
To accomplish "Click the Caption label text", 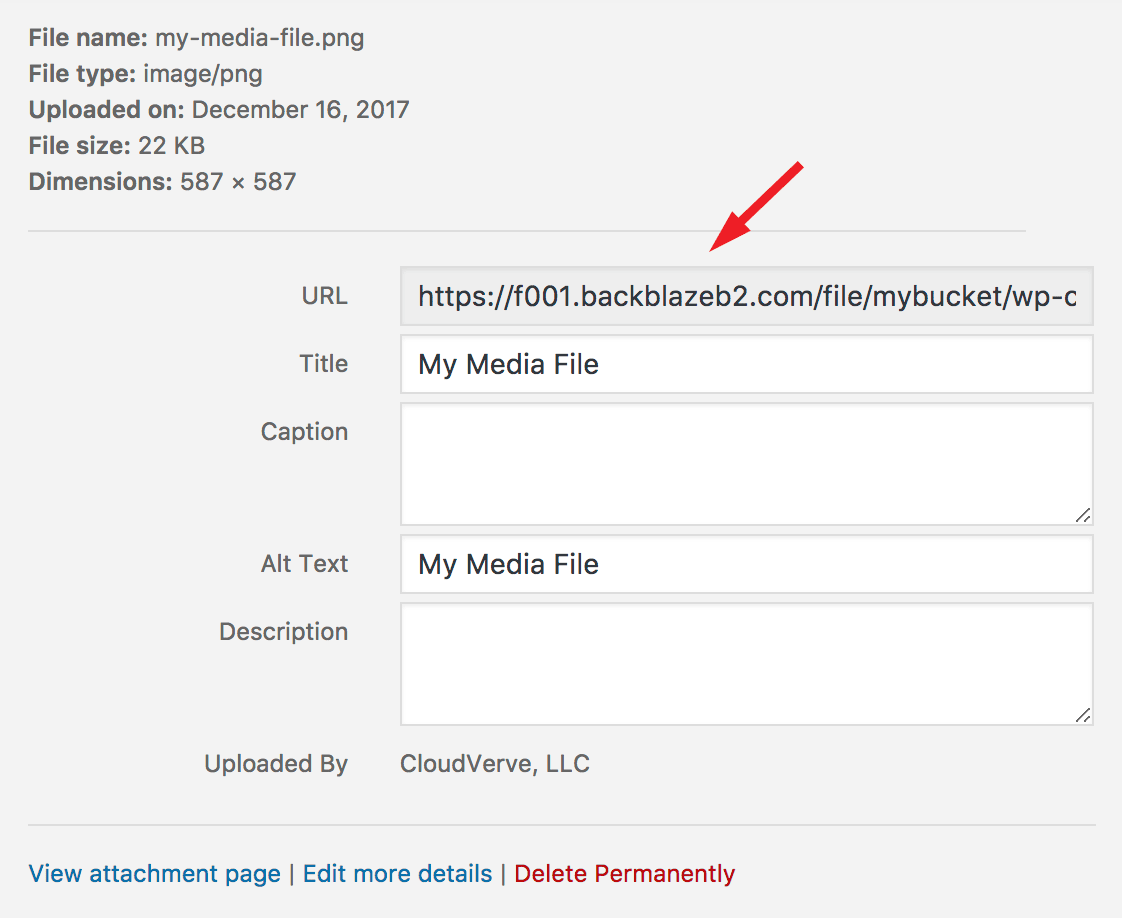I will click(304, 431).
